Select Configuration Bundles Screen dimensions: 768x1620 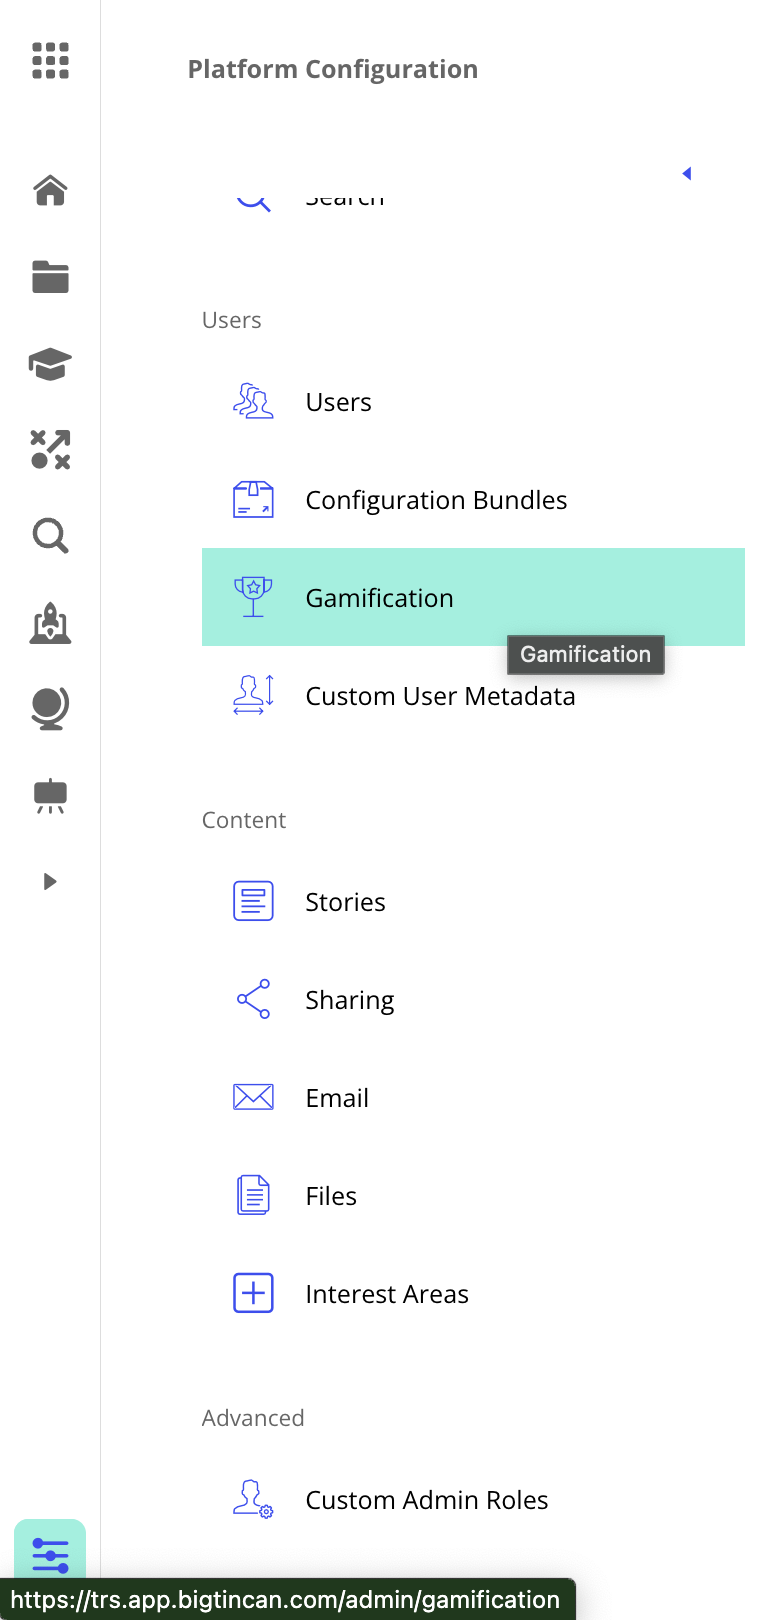(x=436, y=500)
